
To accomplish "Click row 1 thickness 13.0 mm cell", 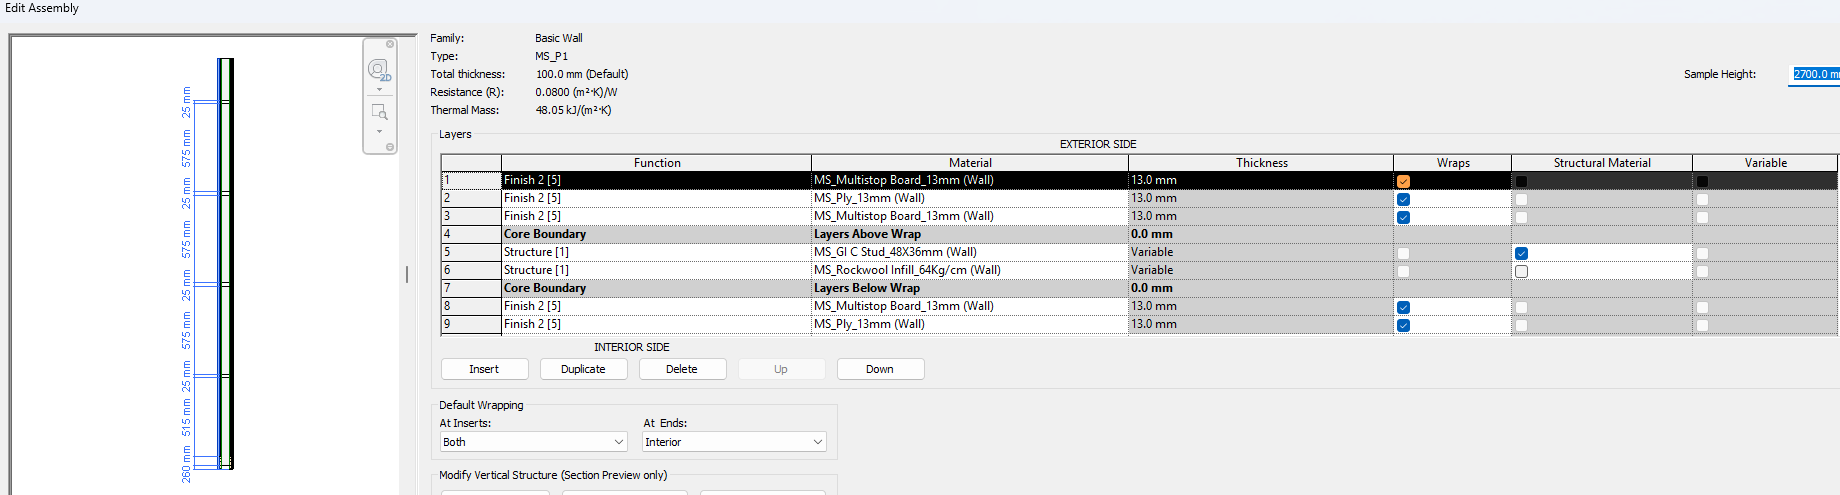I will click(x=1261, y=181).
